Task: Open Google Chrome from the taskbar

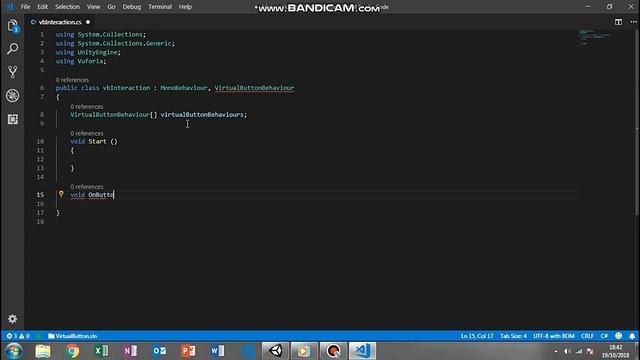Action: coord(72,351)
